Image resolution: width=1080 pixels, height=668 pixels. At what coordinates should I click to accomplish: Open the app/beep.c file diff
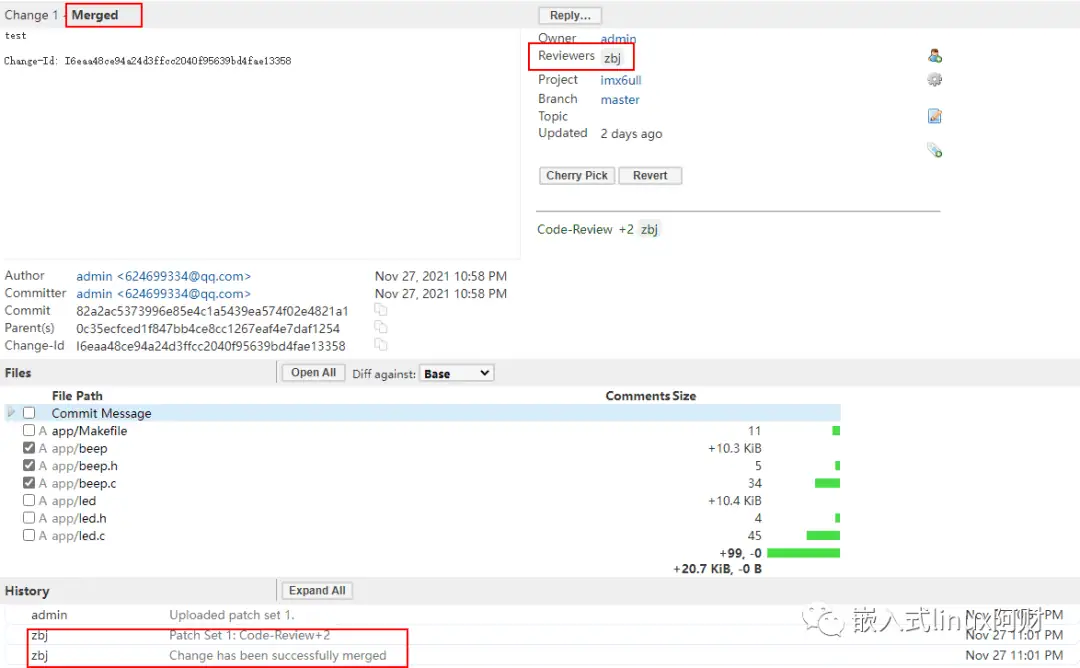[84, 484]
